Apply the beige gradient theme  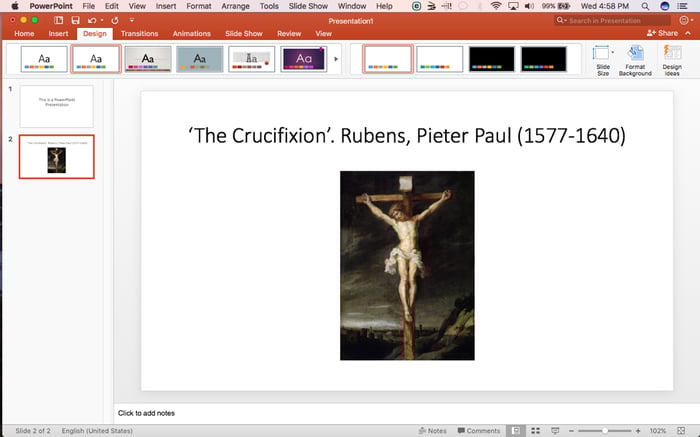point(148,59)
